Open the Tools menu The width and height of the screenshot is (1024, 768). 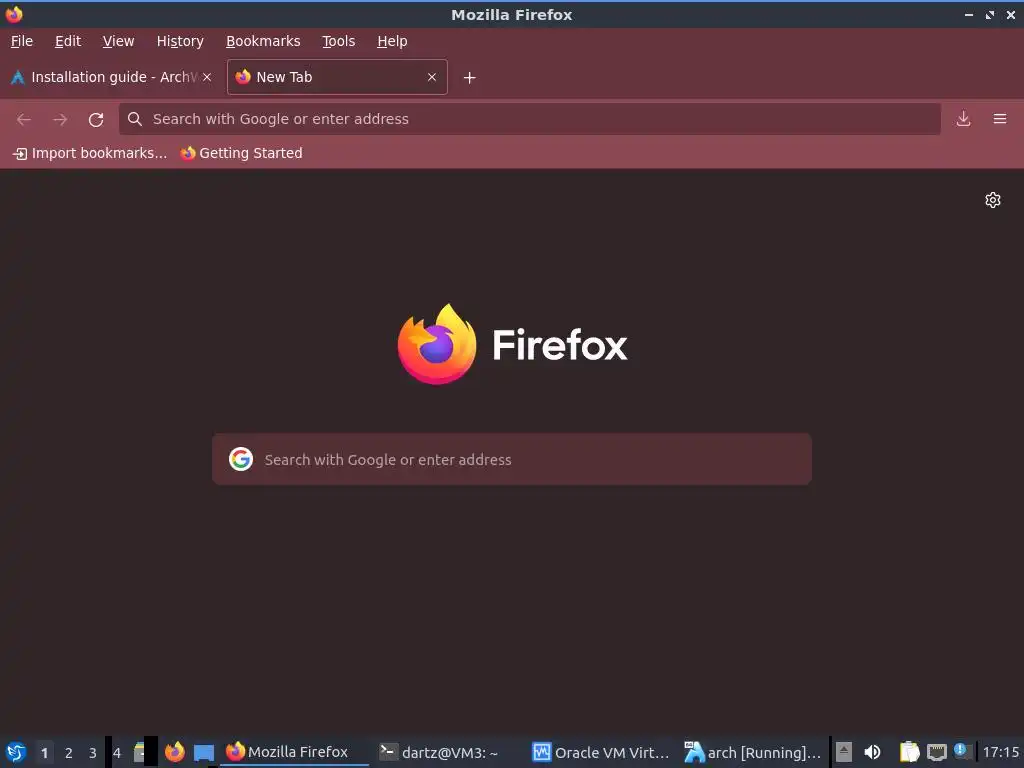point(338,41)
